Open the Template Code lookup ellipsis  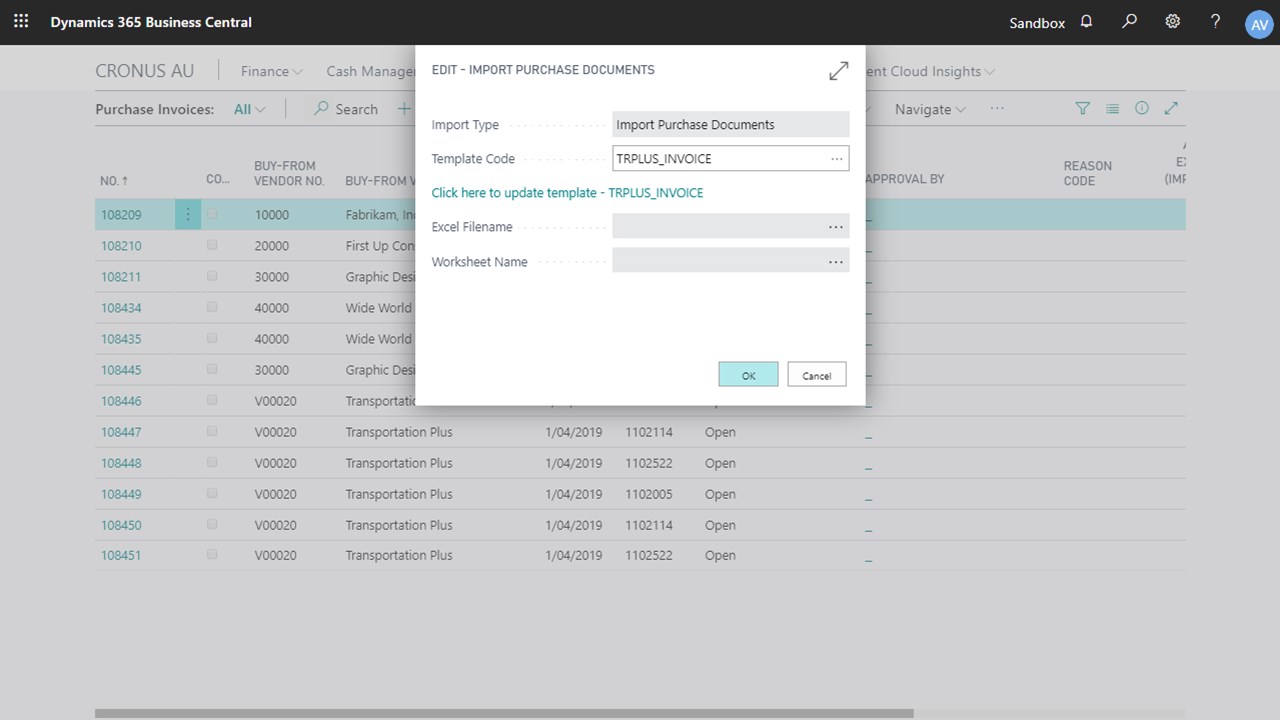pyautogui.click(x=836, y=158)
